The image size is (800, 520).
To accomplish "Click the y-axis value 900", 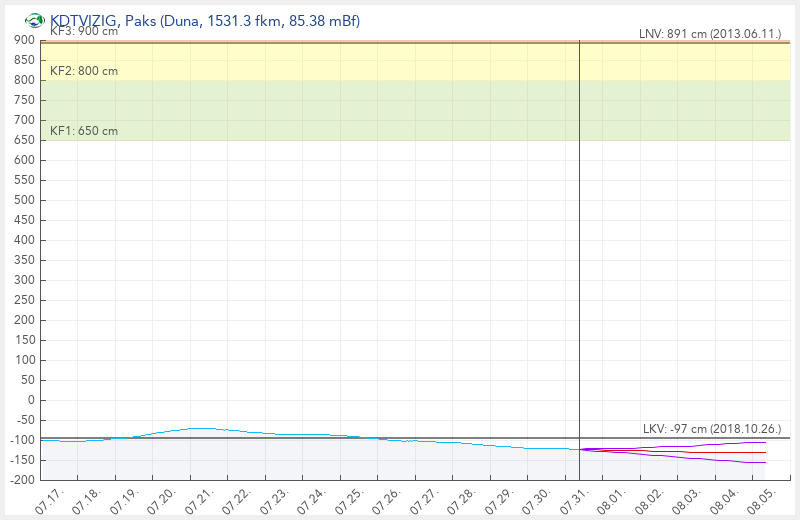I will click(24, 40).
